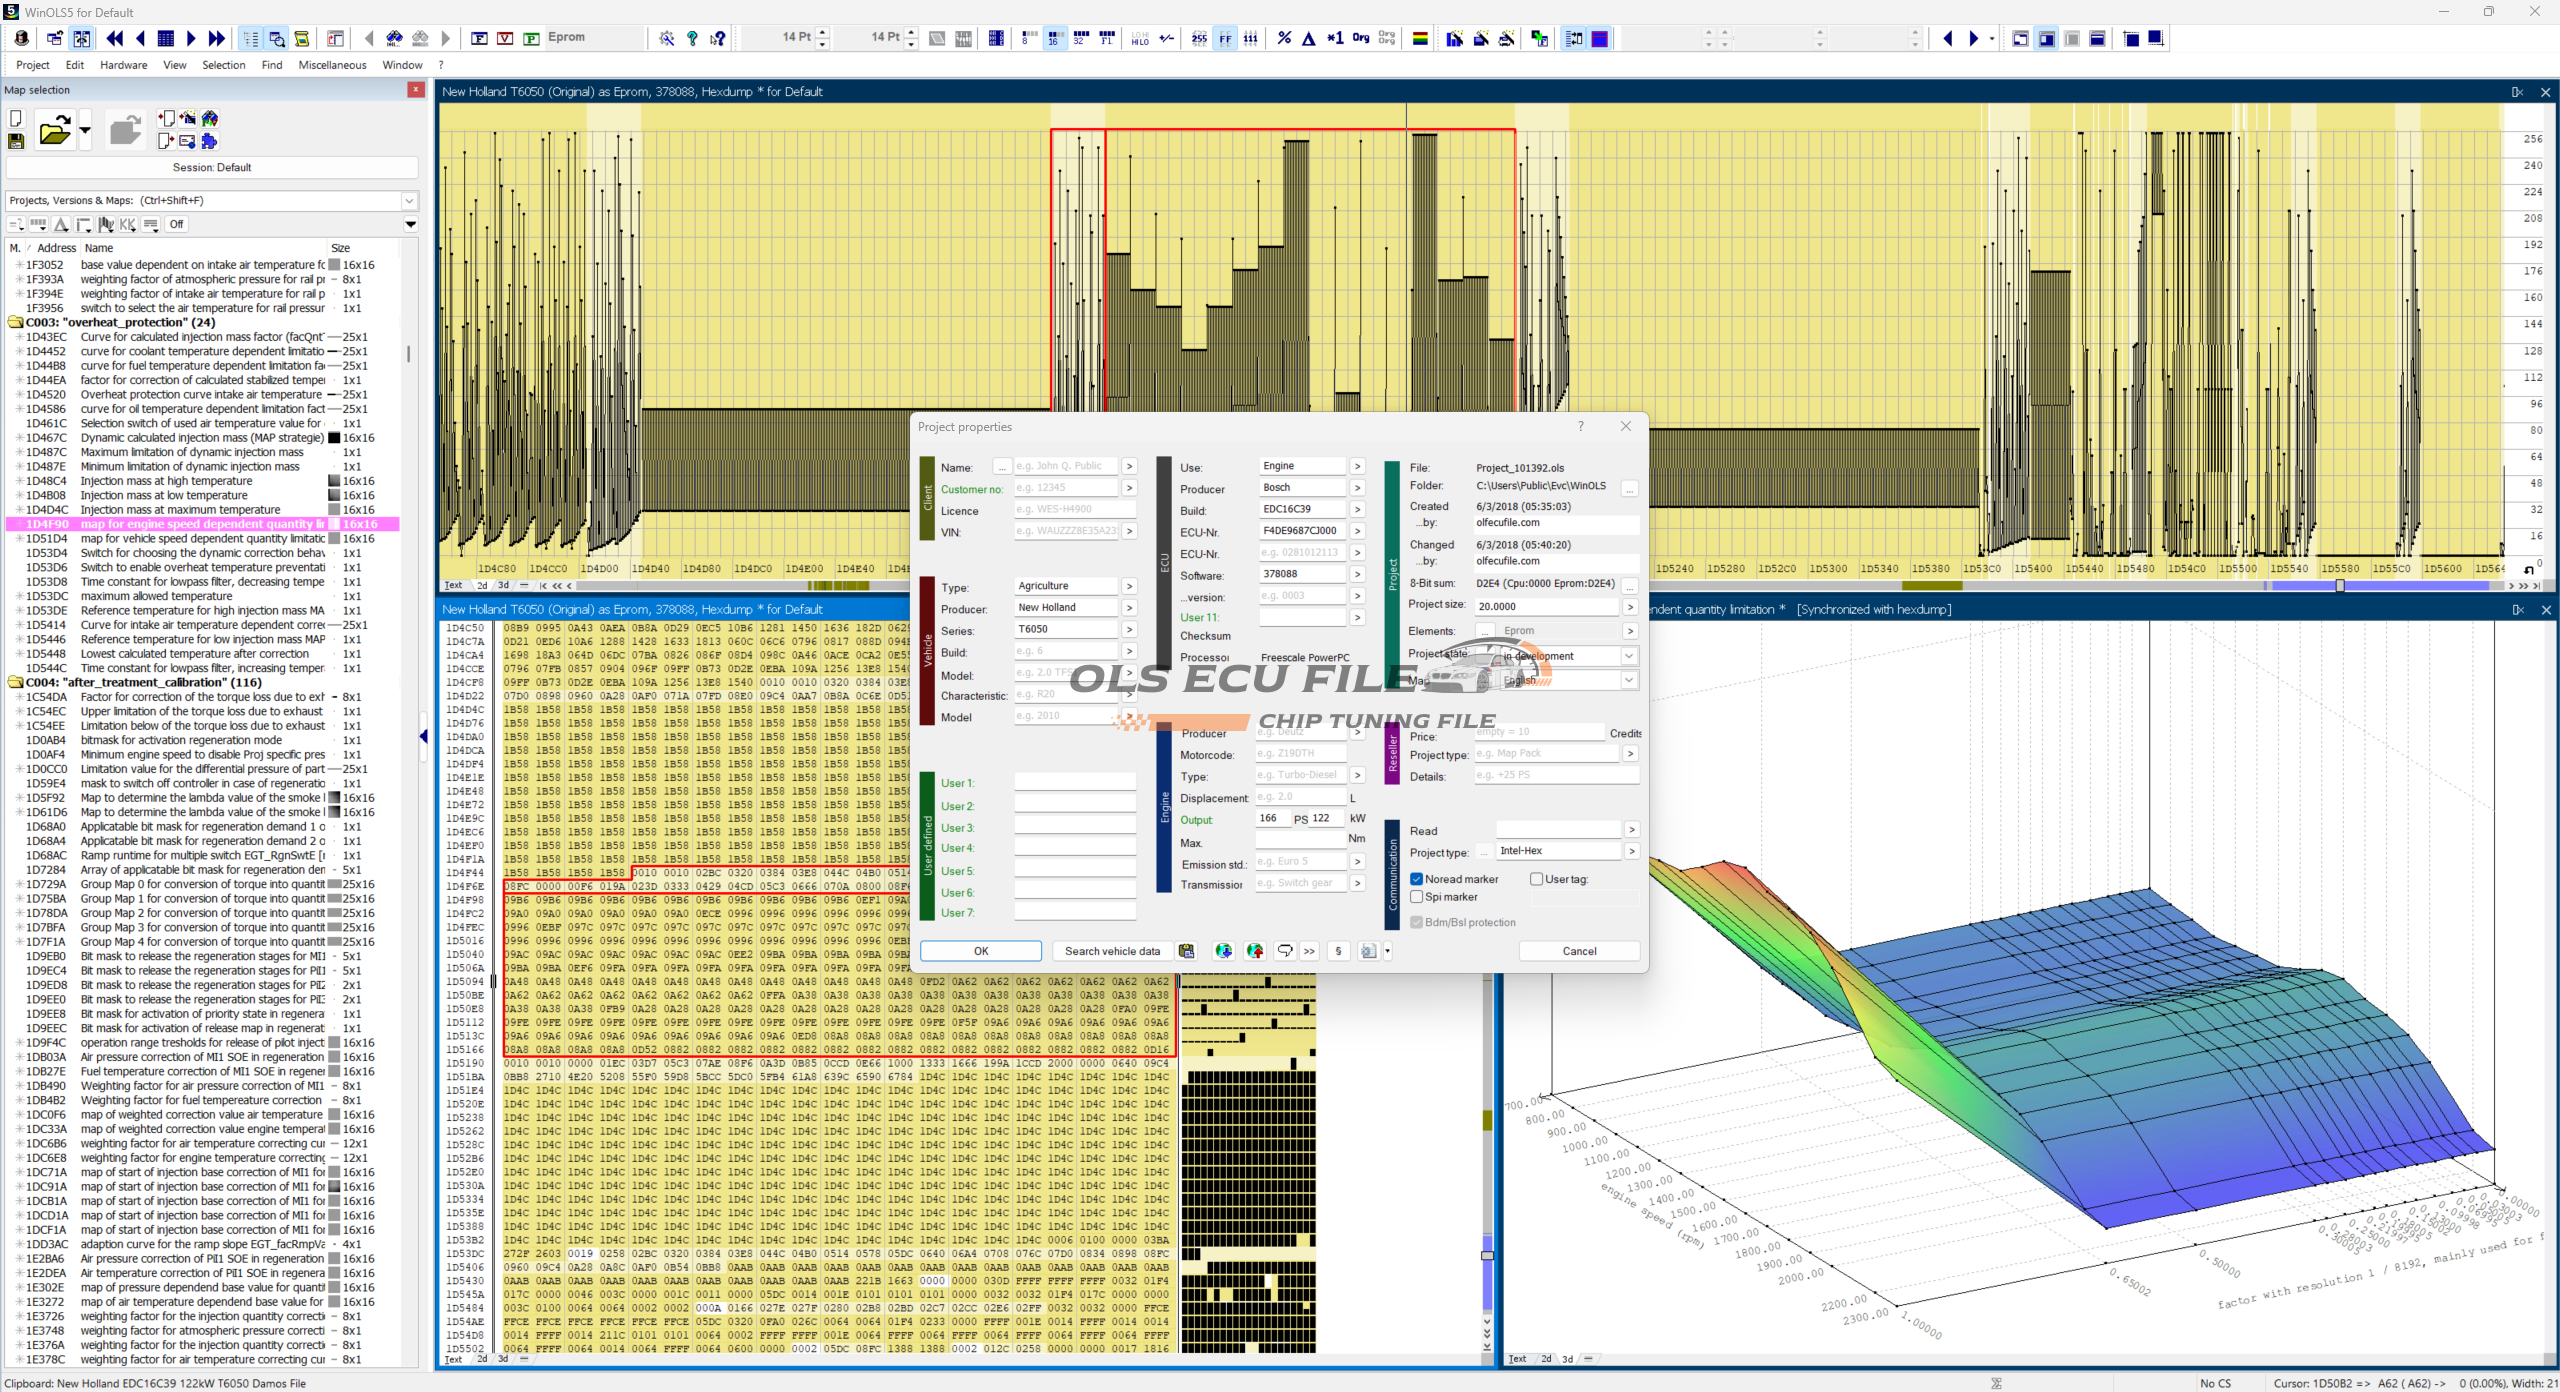Enable the Spi marker checkbox

pyautogui.click(x=1416, y=897)
